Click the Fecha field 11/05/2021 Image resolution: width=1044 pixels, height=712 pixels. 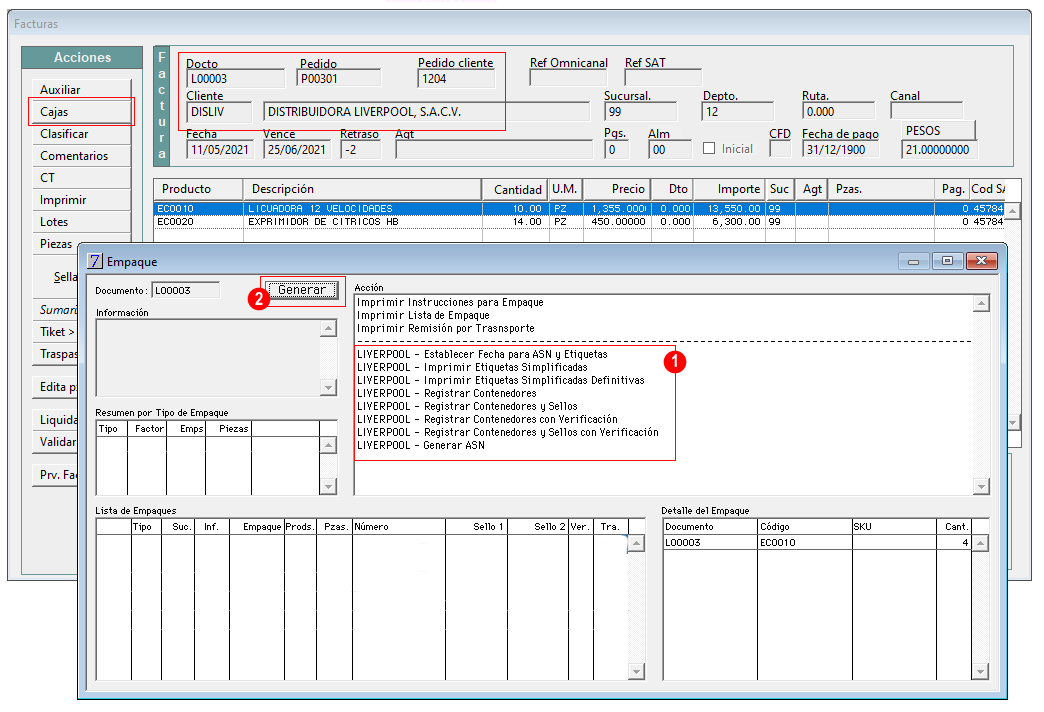point(220,150)
